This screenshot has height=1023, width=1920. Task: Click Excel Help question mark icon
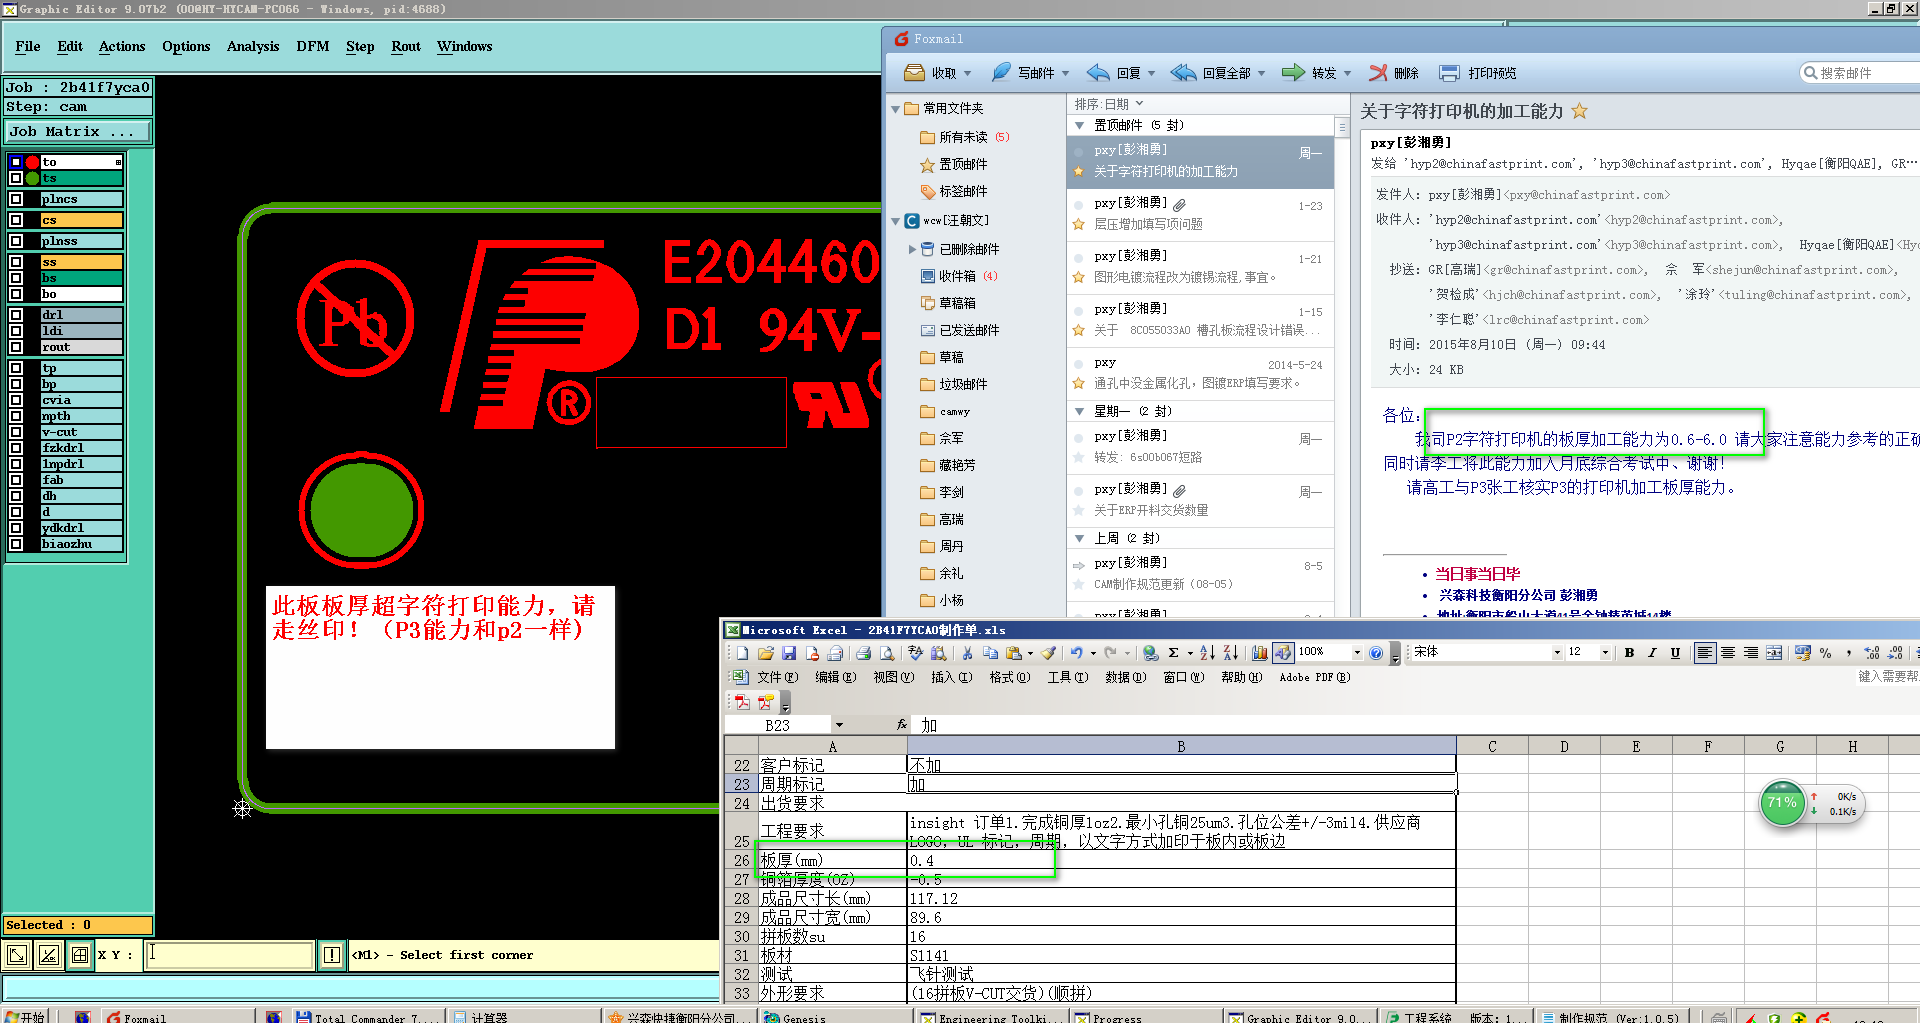pyautogui.click(x=1376, y=653)
